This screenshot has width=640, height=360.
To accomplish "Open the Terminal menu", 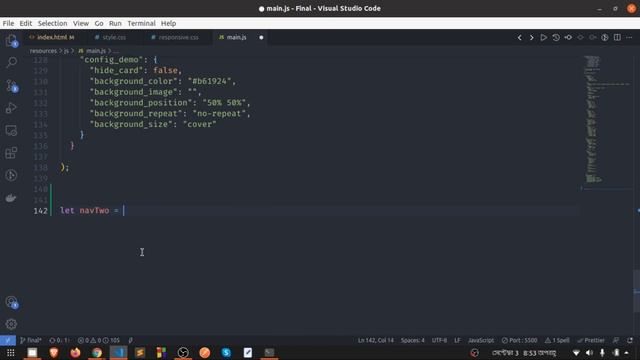I will (x=141, y=23).
